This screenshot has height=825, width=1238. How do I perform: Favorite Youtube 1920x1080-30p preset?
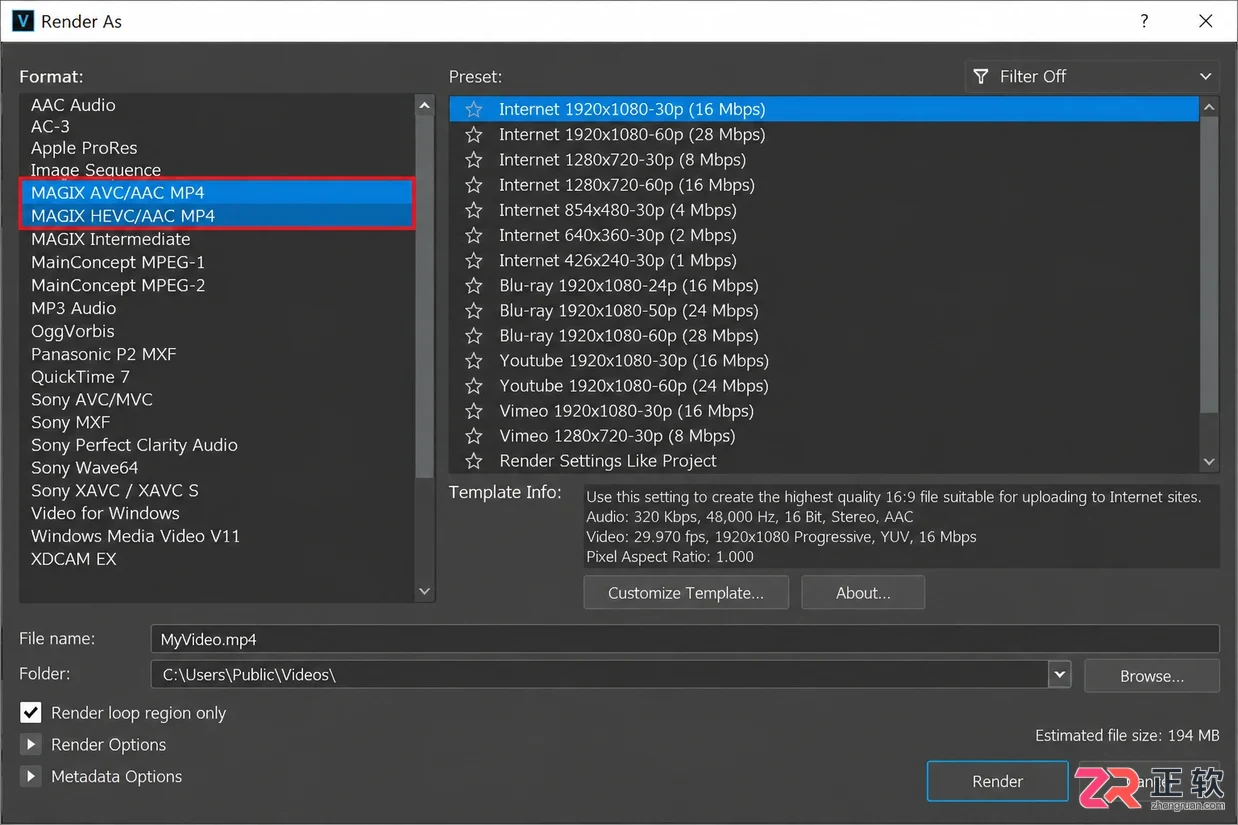[x=474, y=360]
